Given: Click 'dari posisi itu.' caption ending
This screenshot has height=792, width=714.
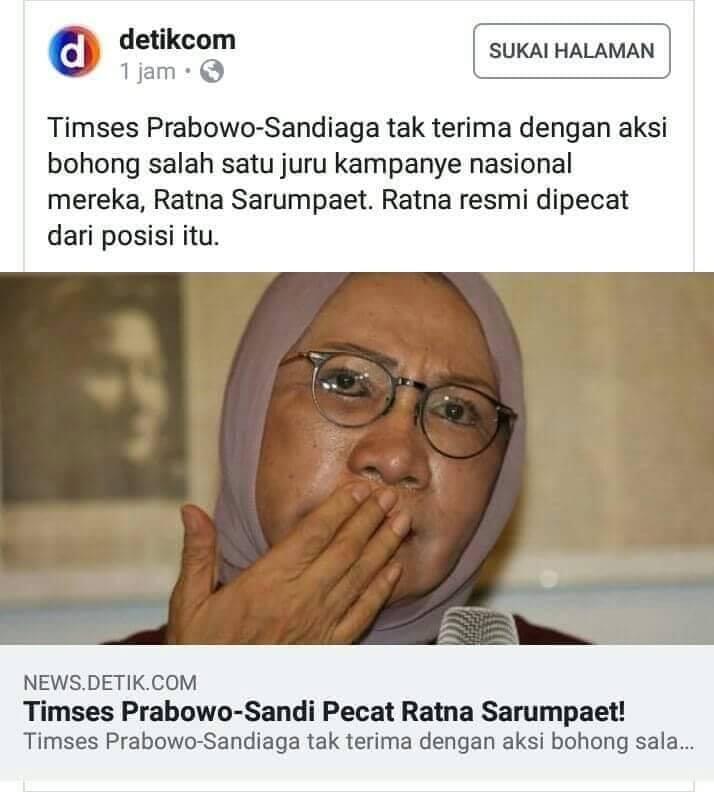Looking at the screenshot, I should [x=133, y=236].
